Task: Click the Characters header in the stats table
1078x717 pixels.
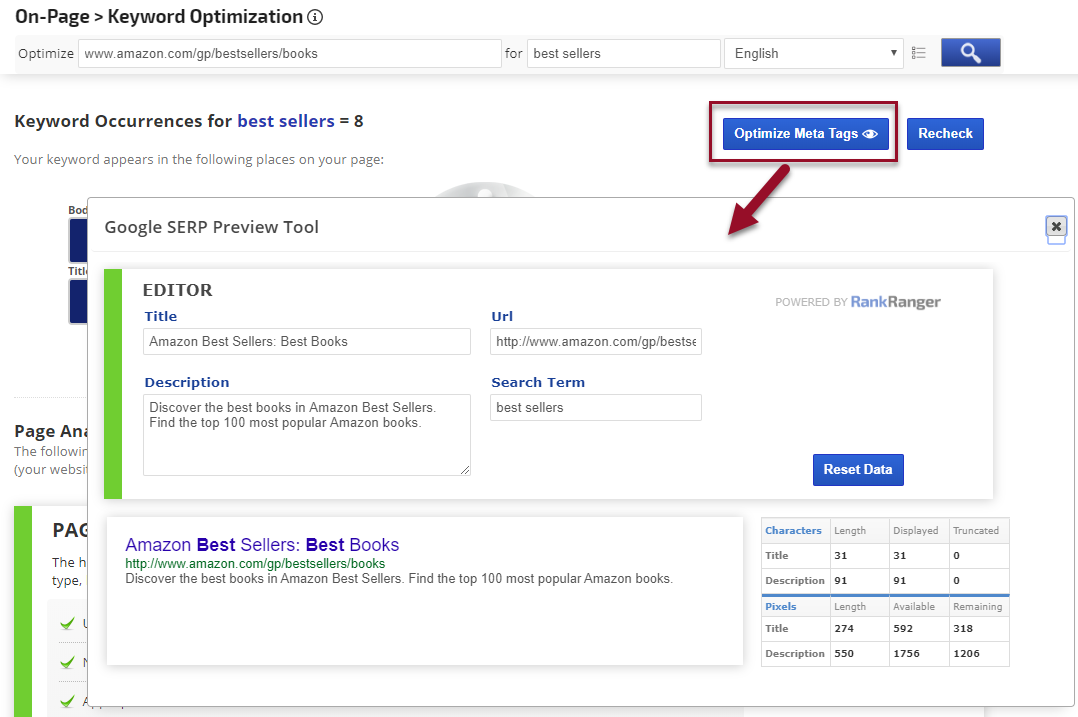Action: click(x=794, y=531)
